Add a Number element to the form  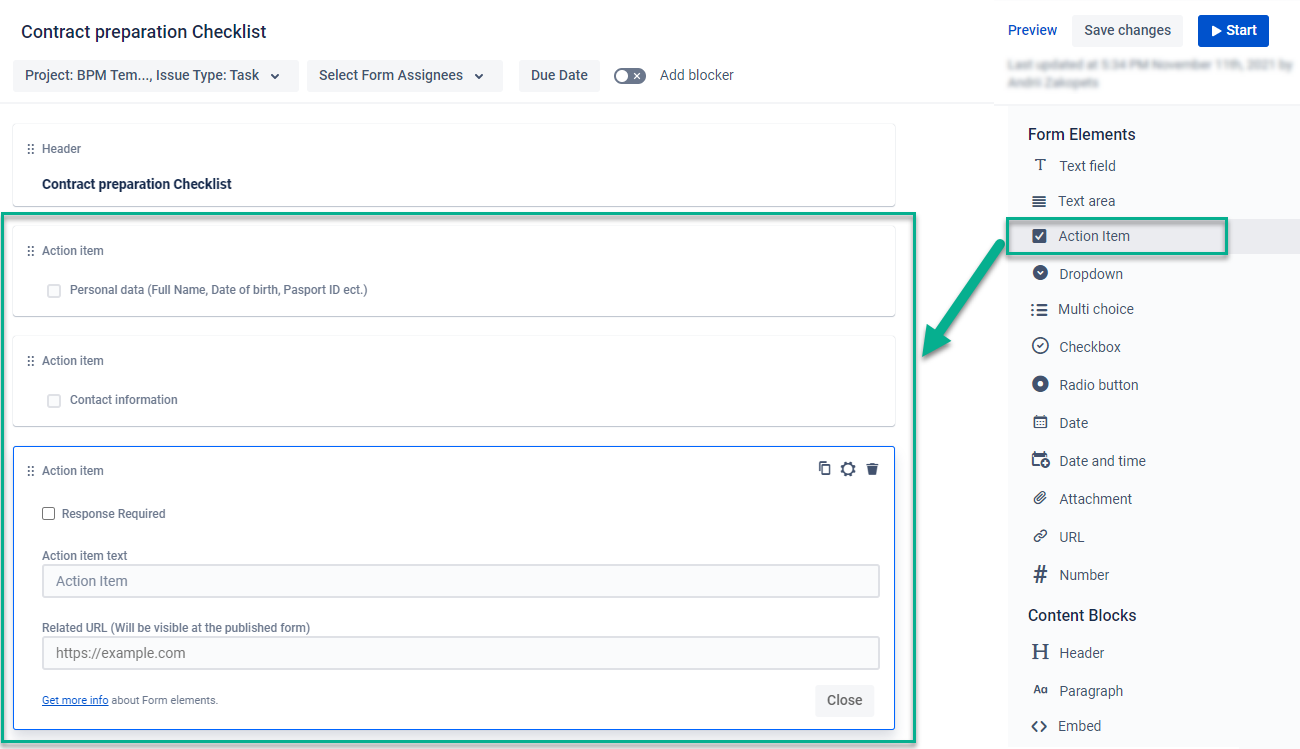click(x=1083, y=574)
